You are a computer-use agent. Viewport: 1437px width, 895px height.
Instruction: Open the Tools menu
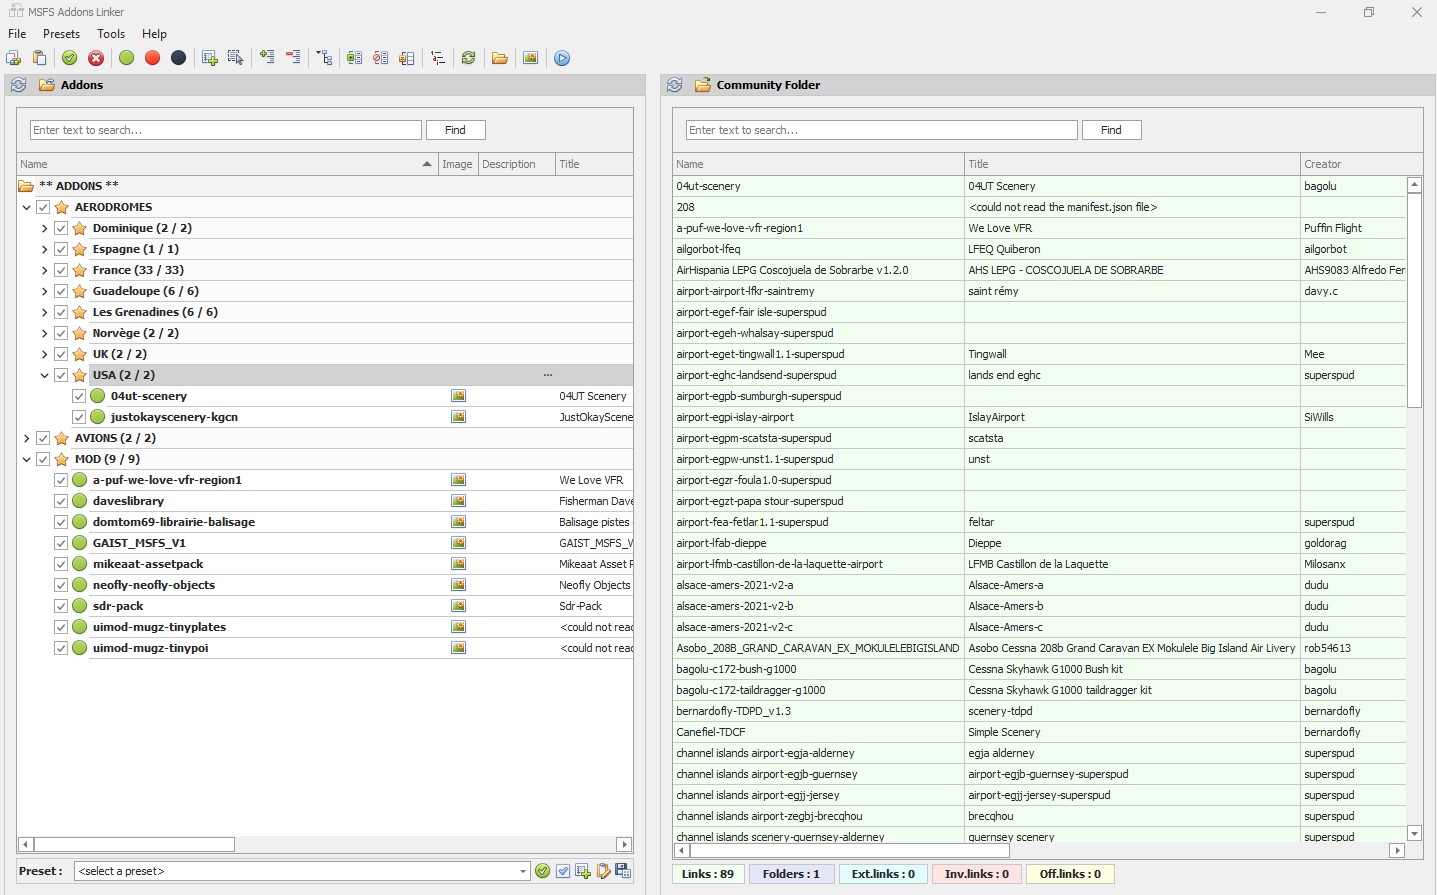click(111, 34)
